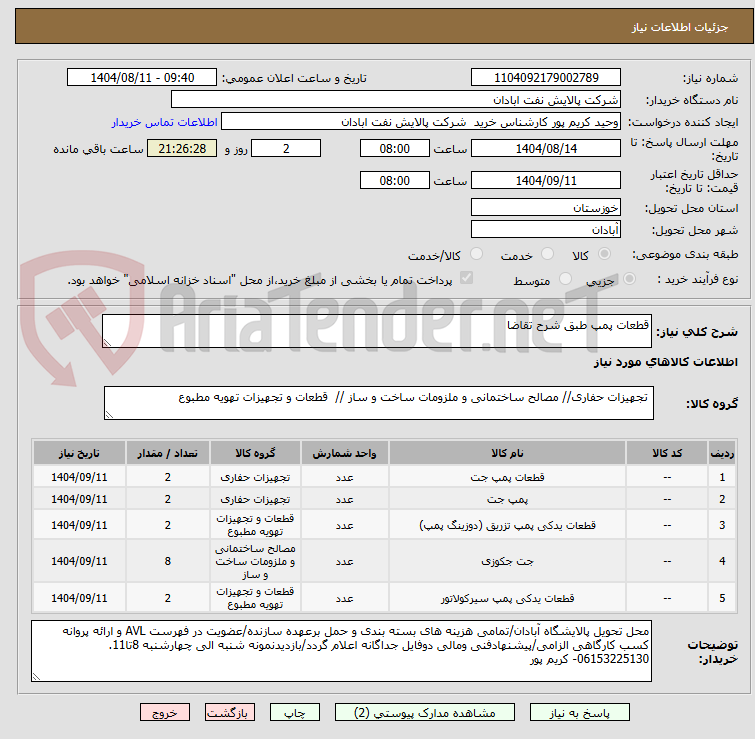Click the buyer organization name field
The image size is (755, 739).
396,100
